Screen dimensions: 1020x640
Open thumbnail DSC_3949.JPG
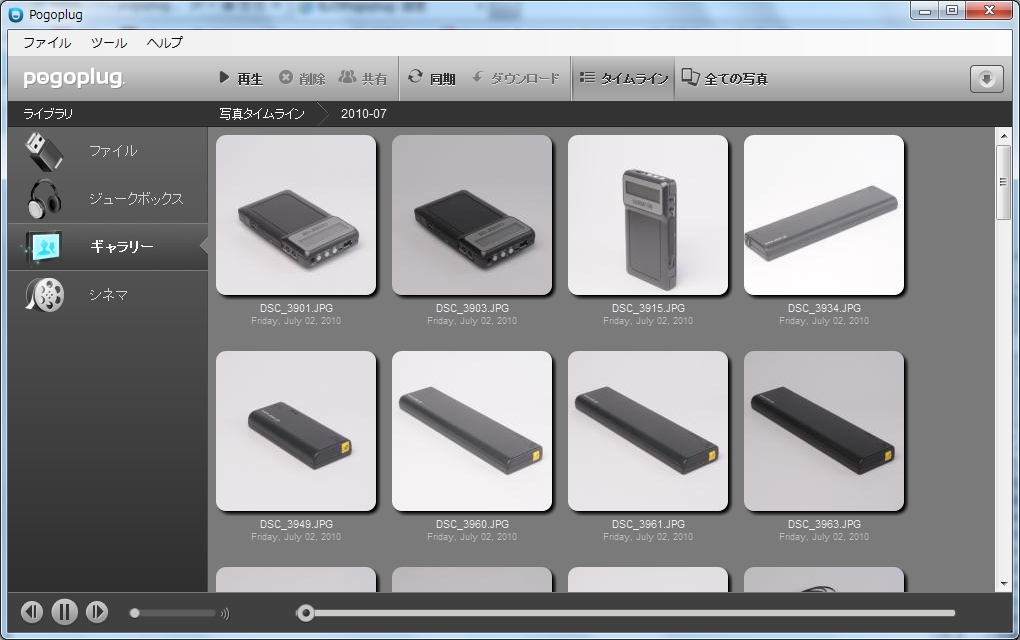296,431
